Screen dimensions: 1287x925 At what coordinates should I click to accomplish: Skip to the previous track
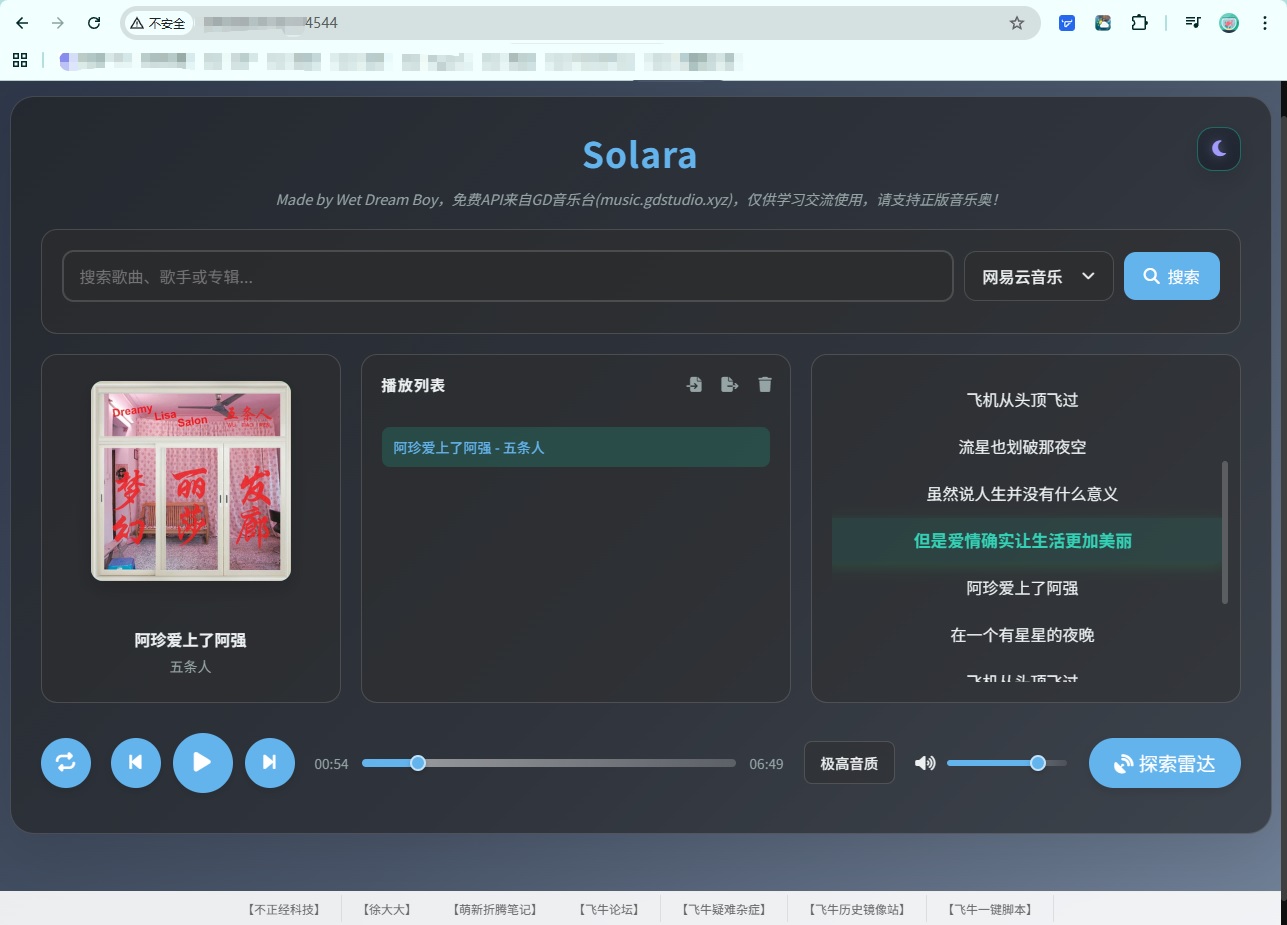pos(135,762)
